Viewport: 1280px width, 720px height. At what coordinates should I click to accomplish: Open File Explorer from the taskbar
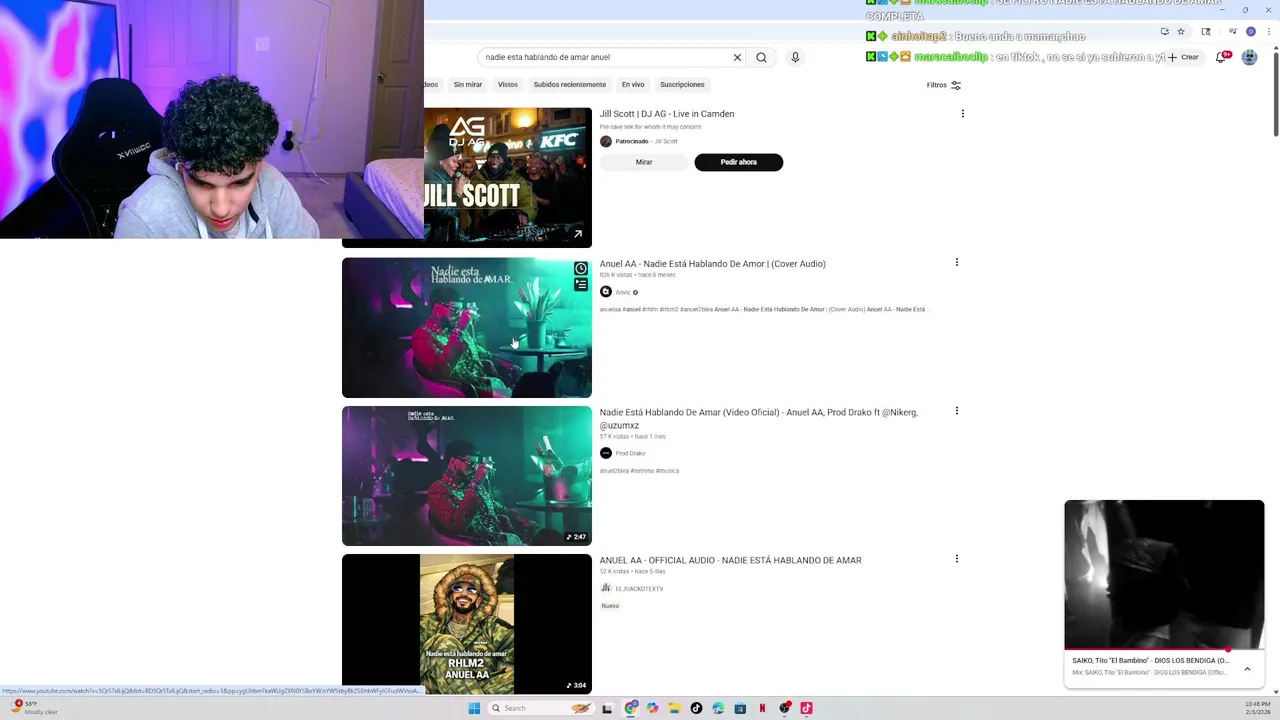click(675, 708)
